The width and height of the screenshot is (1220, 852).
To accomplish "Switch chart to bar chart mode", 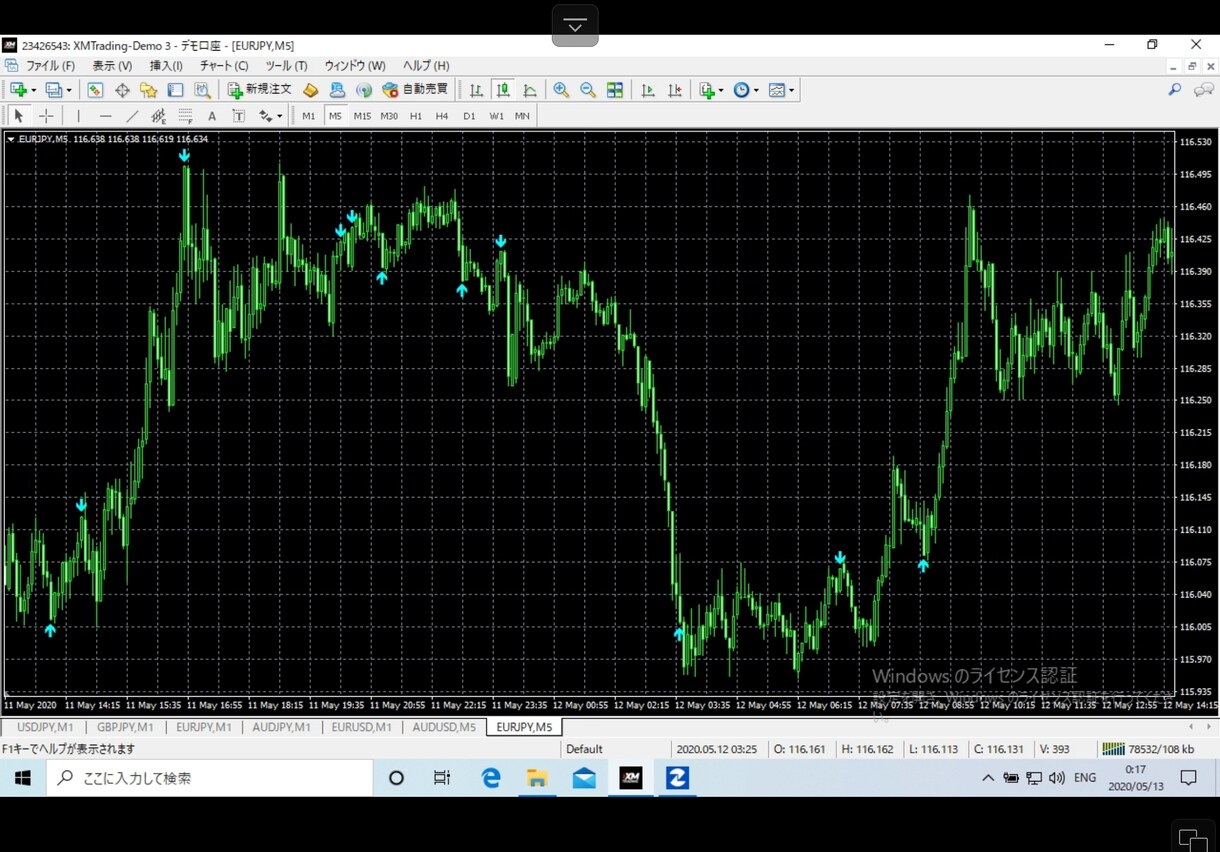I will (x=476, y=90).
